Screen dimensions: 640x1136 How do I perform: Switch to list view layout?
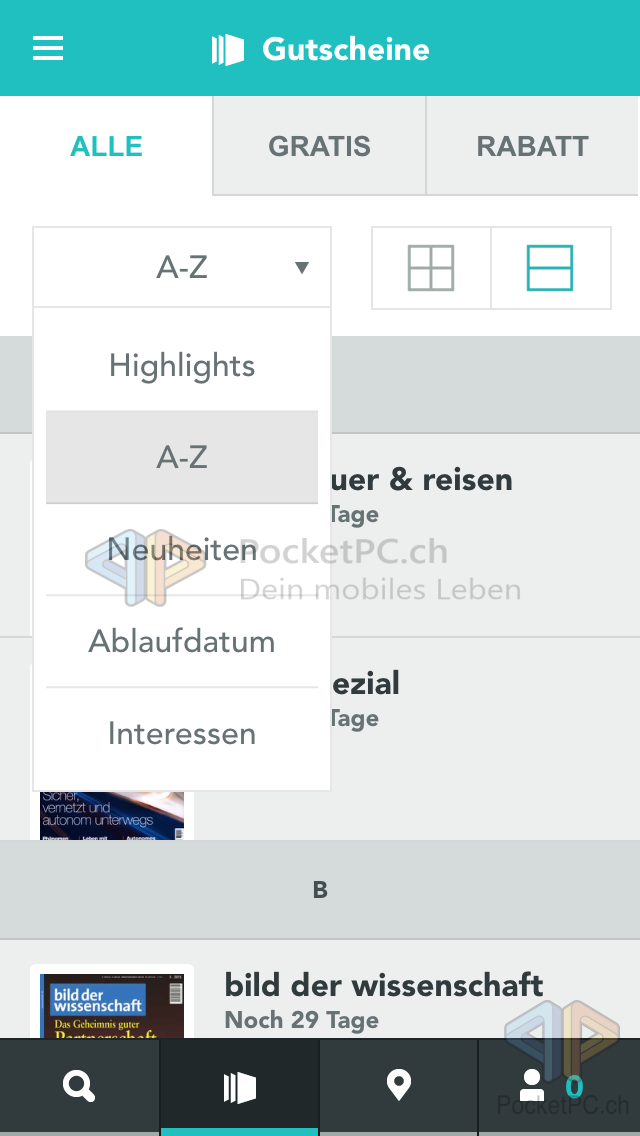pos(550,268)
